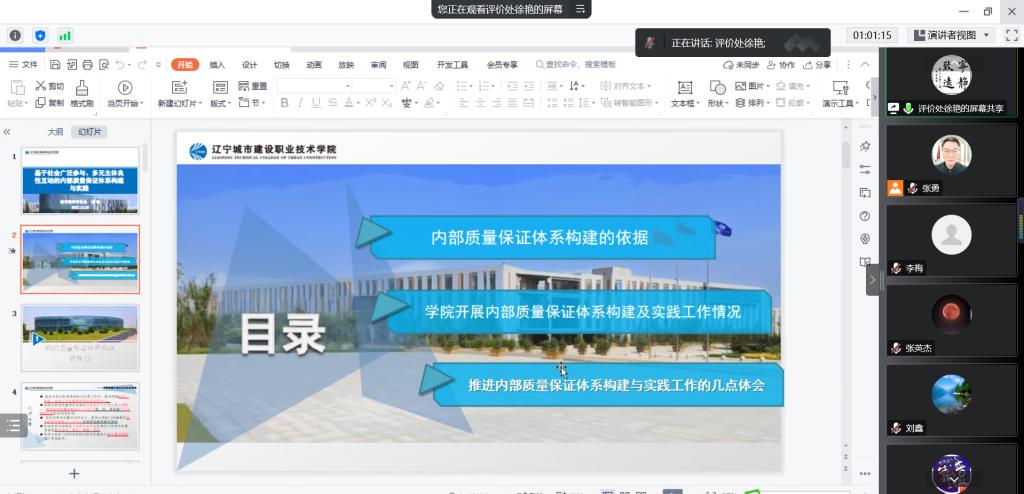Click the 分享 share button
1024x494 pixels.
point(817,65)
